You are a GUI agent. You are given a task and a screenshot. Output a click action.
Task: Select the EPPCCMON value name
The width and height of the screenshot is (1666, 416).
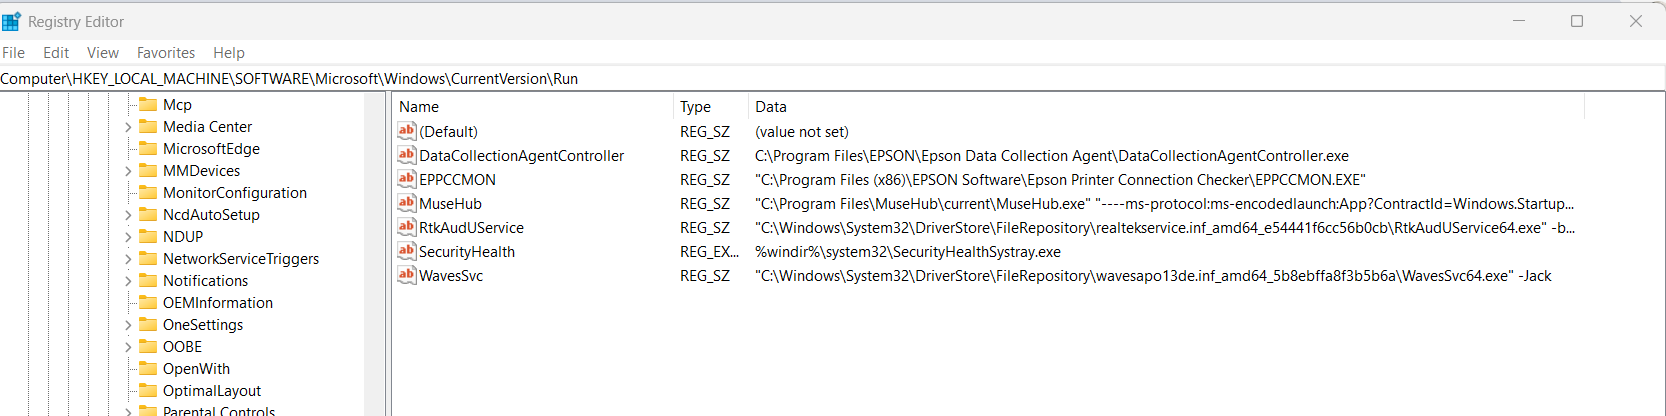click(x=457, y=180)
